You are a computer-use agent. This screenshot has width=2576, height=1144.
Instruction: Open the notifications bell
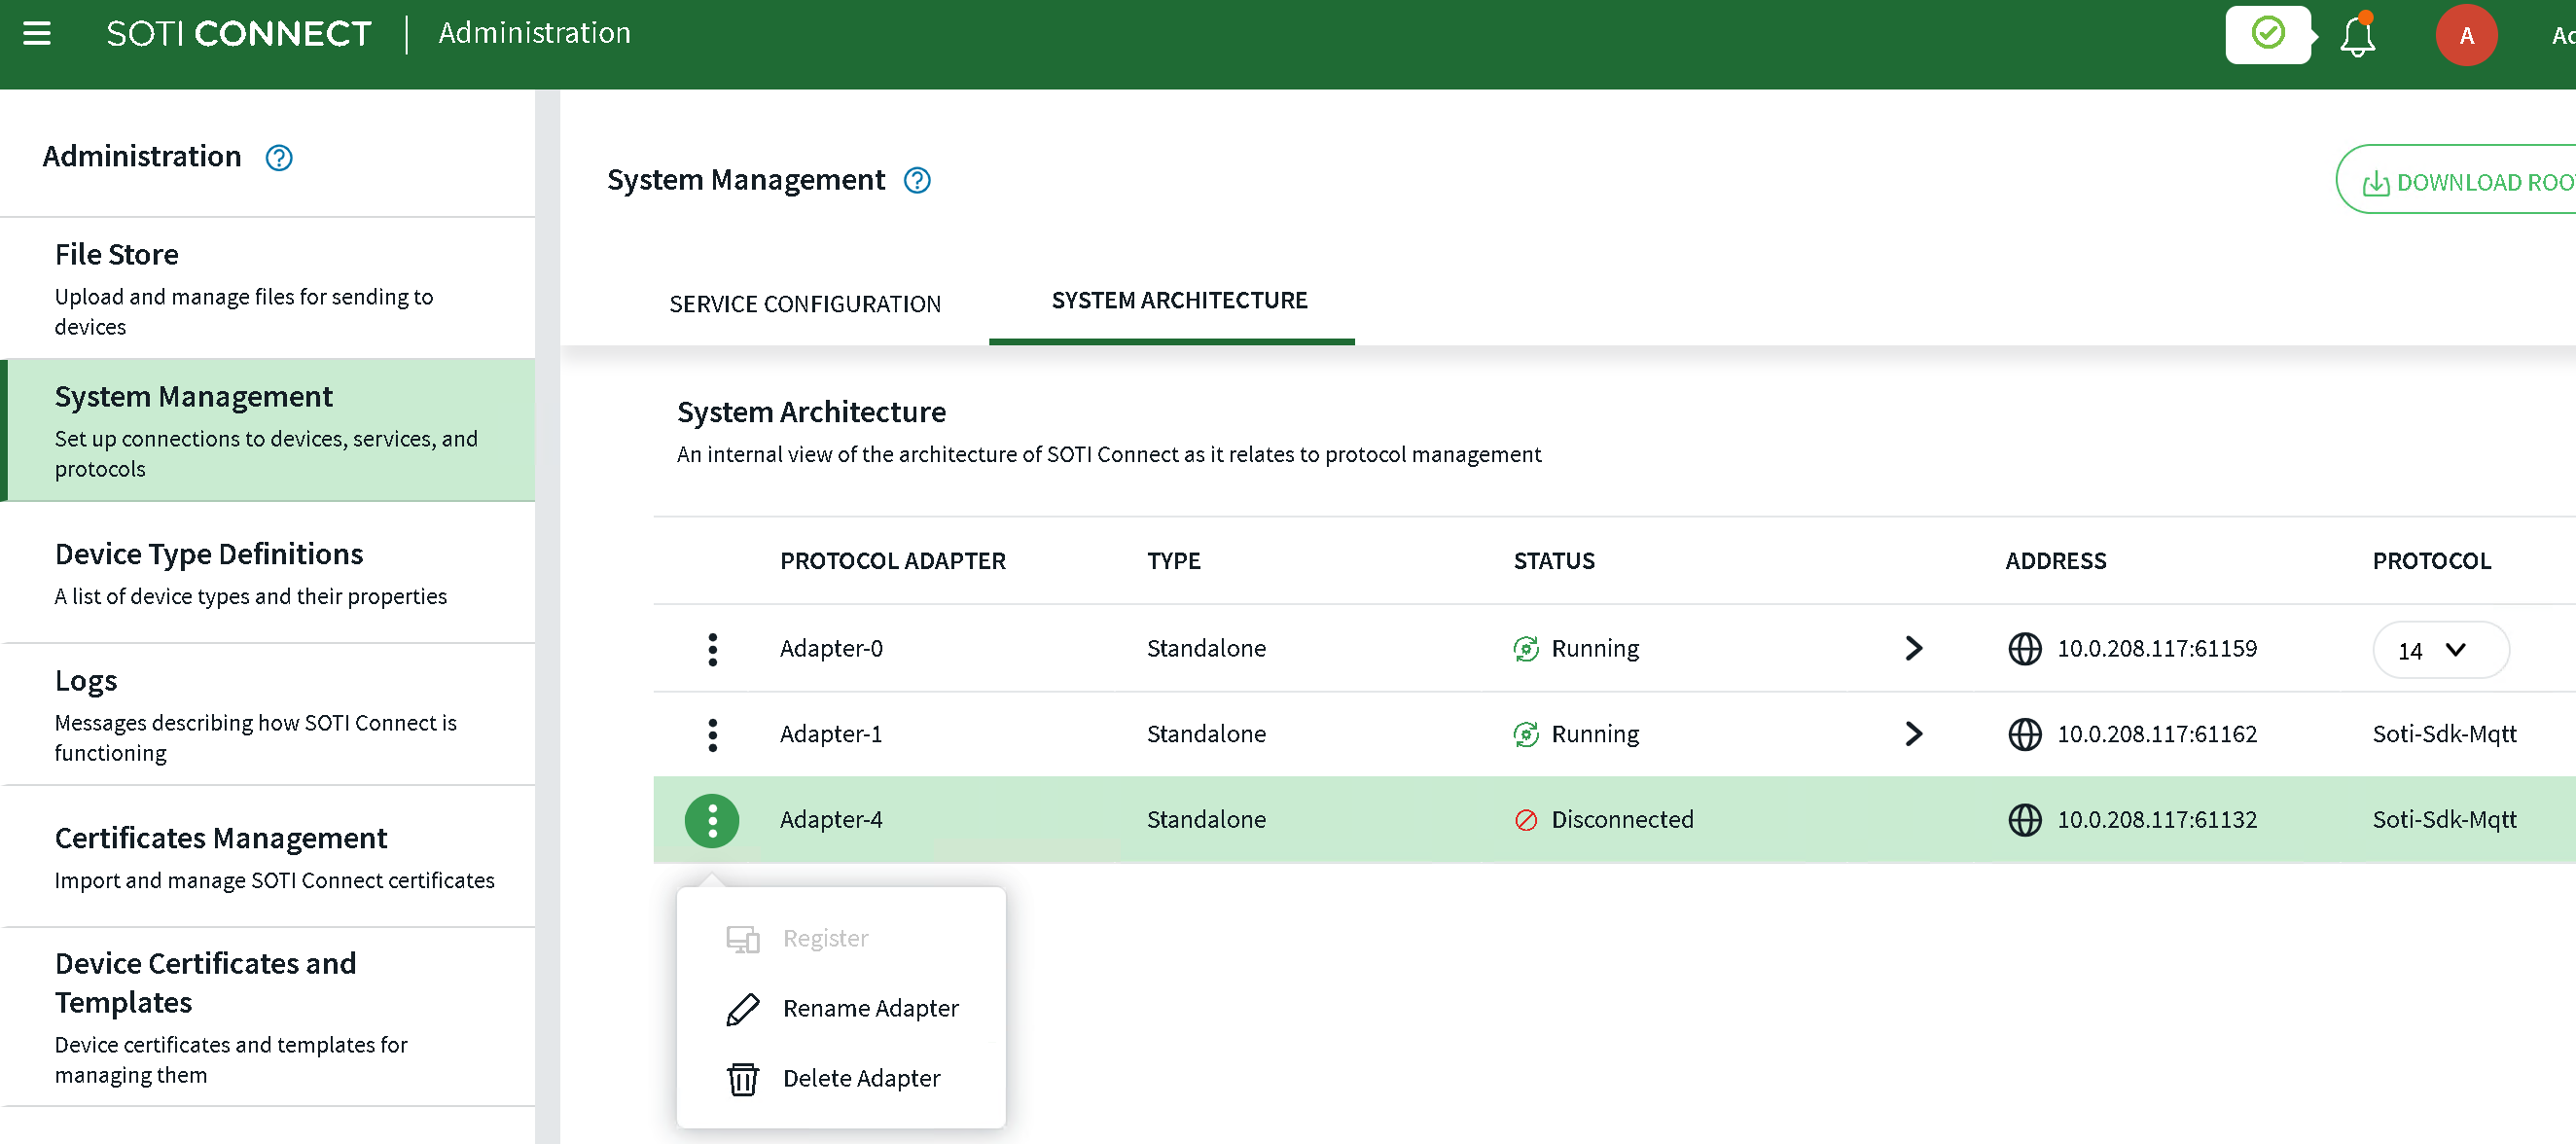click(2357, 35)
